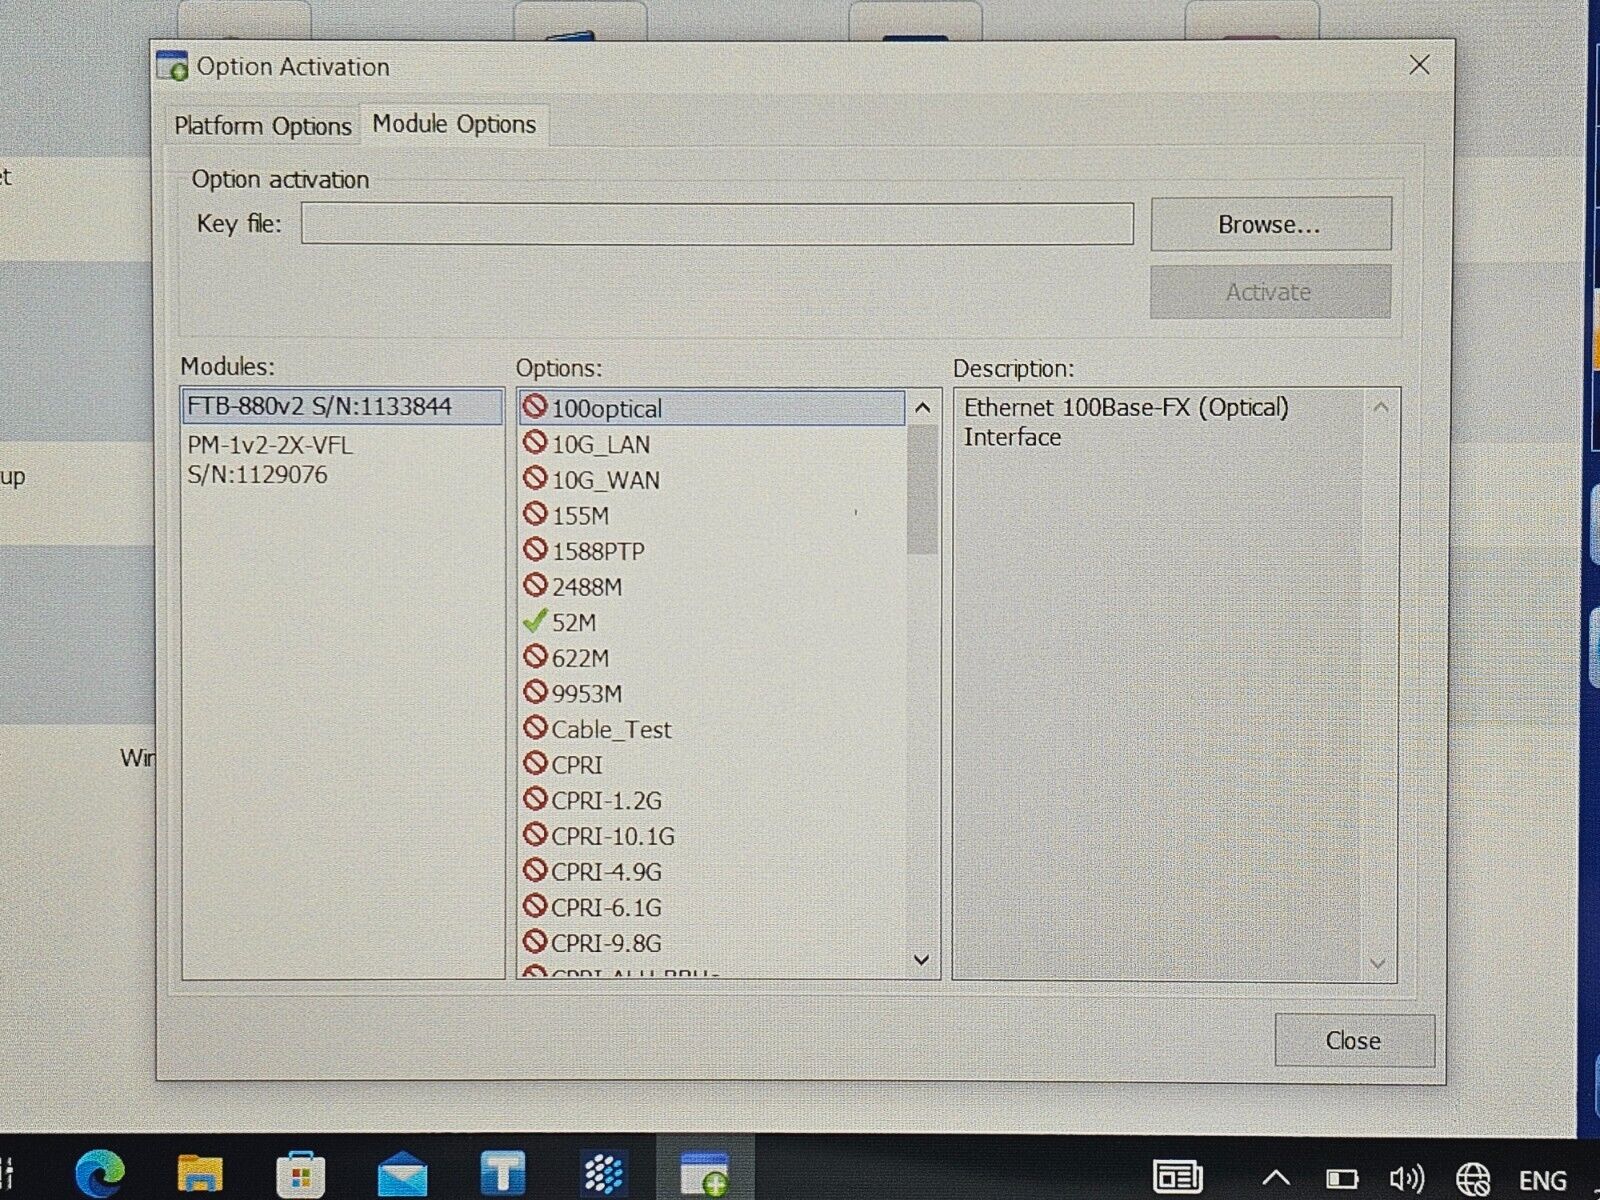Image resolution: width=1600 pixels, height=1200 pixels.
Task: Select the Module Options tab
Action: (x=452, y=123)
